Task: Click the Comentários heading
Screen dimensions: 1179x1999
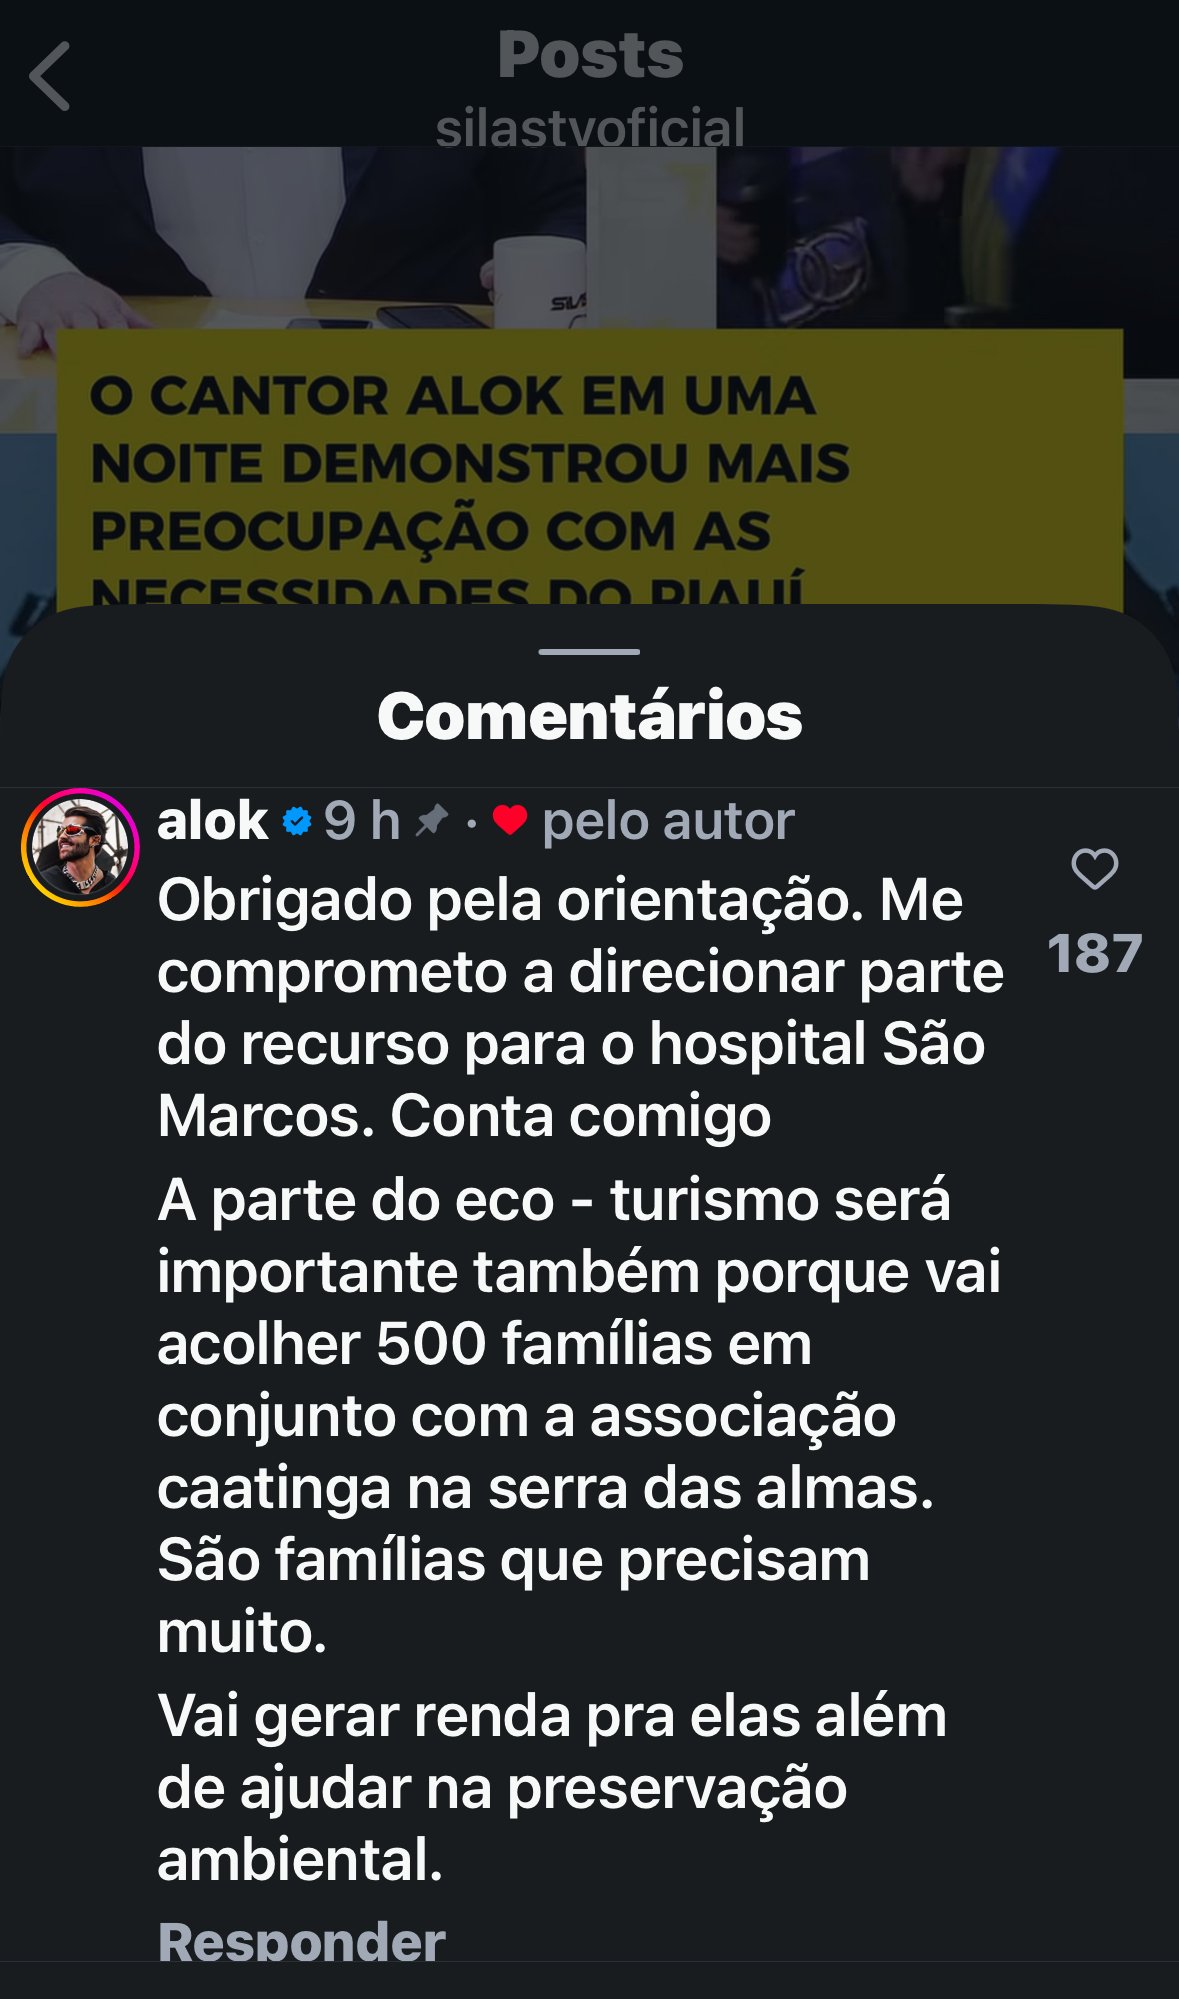Action: [x=589, y=716]
